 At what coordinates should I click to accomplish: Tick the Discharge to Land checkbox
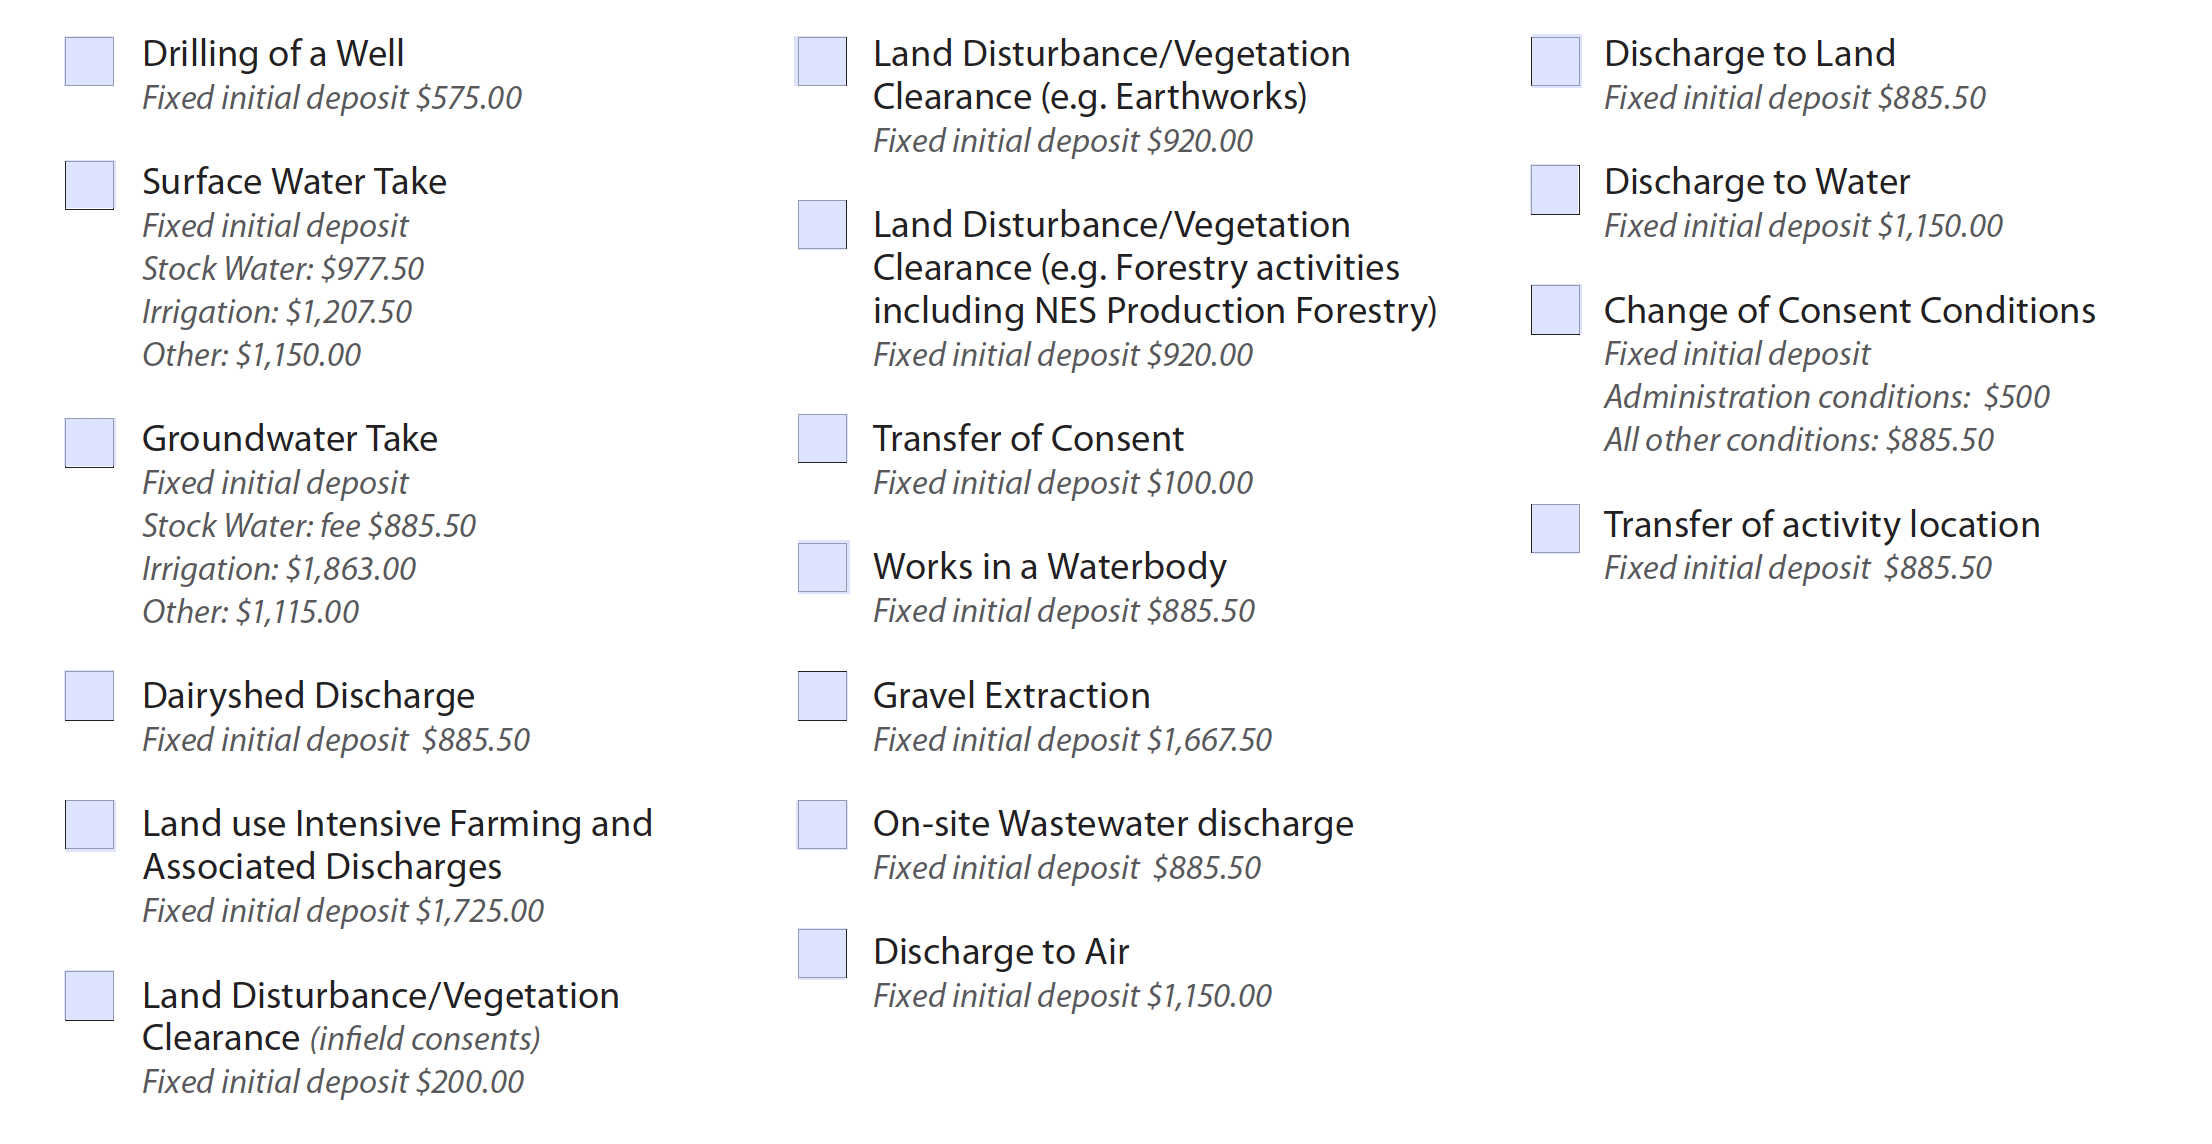pos(1556,61)
